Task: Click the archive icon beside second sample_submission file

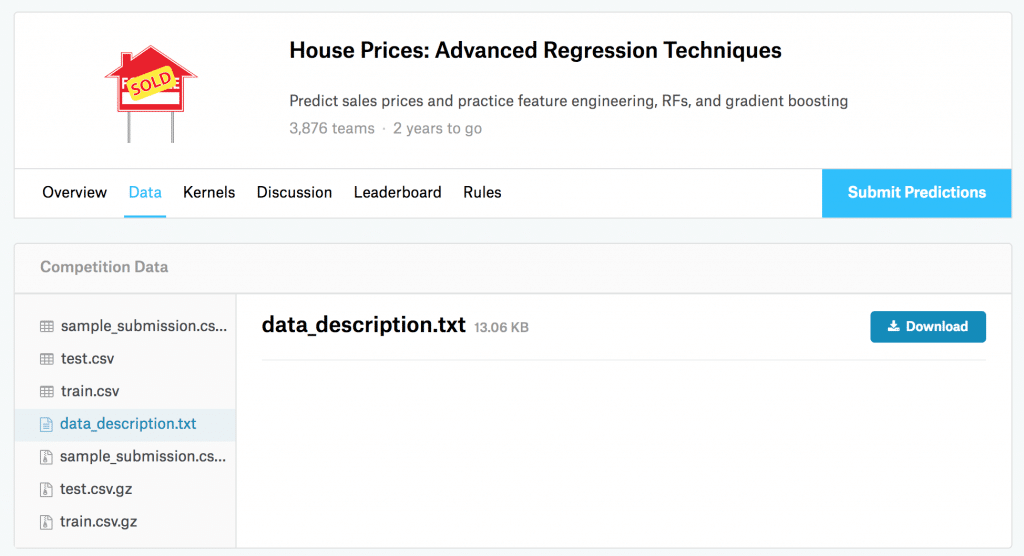Action: click(46, 457)
